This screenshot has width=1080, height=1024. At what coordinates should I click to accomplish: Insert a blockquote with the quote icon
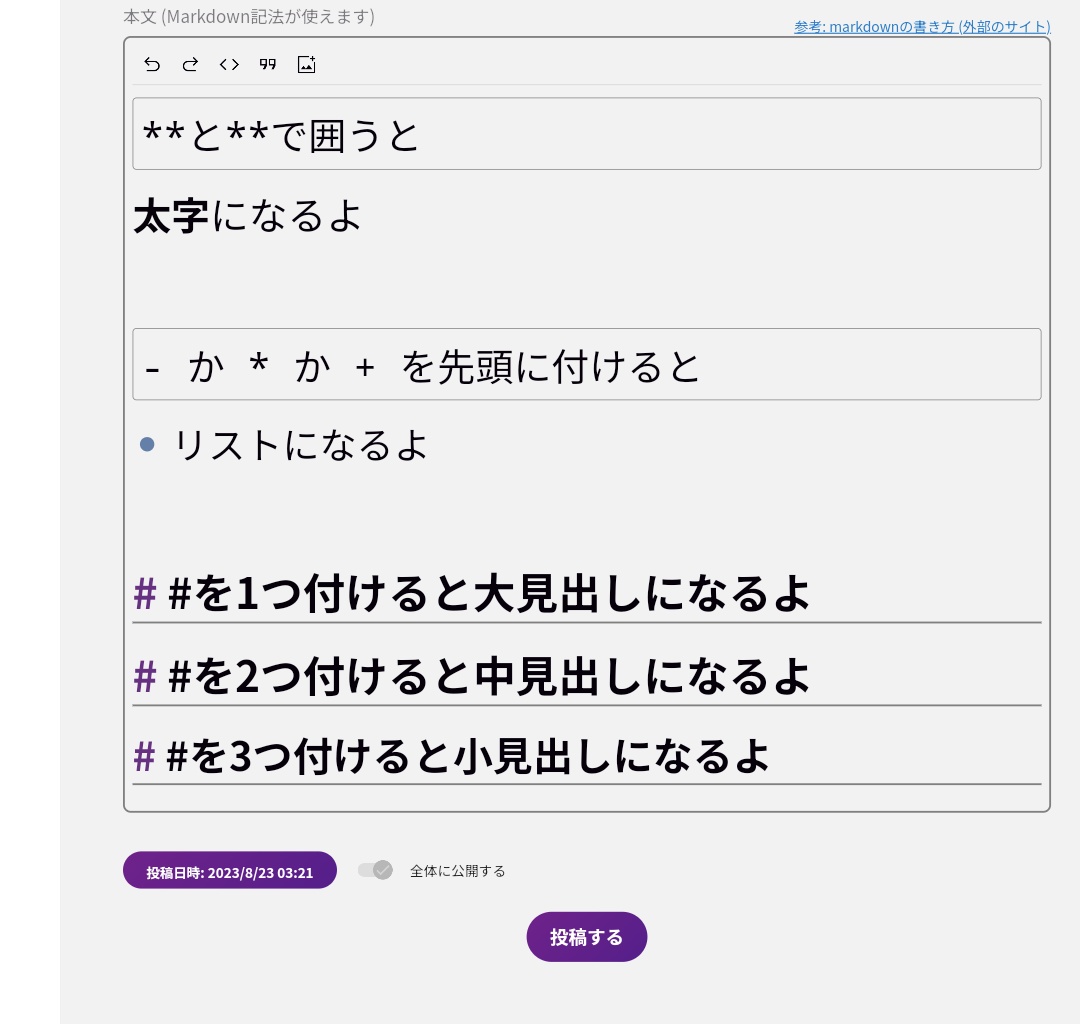coord(267,65)
